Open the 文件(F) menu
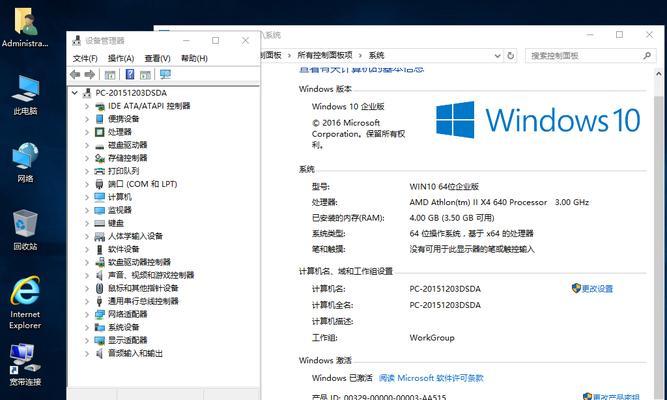The width and height of the screenshot is (667, 400). 85,58
